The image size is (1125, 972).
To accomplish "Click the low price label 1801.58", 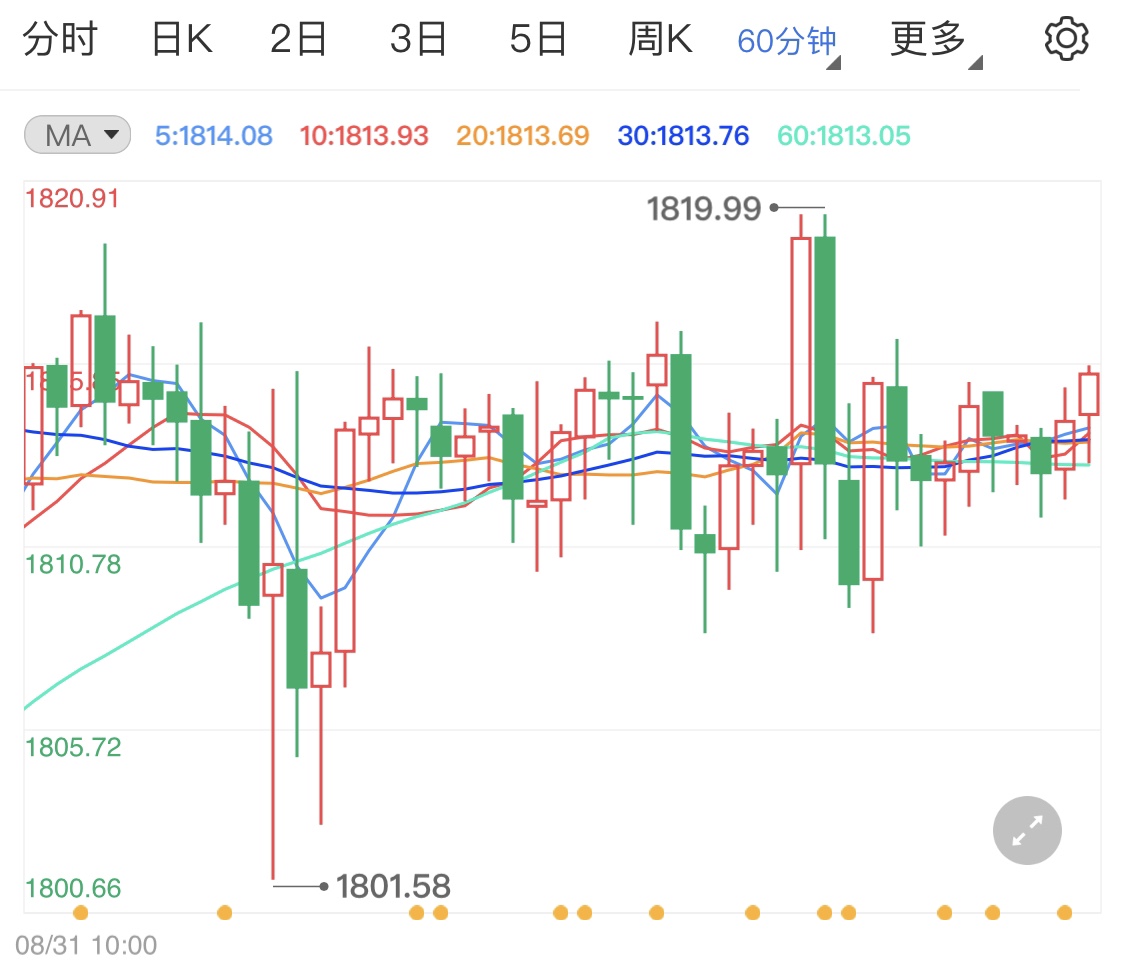I will [x=393, y=886].
